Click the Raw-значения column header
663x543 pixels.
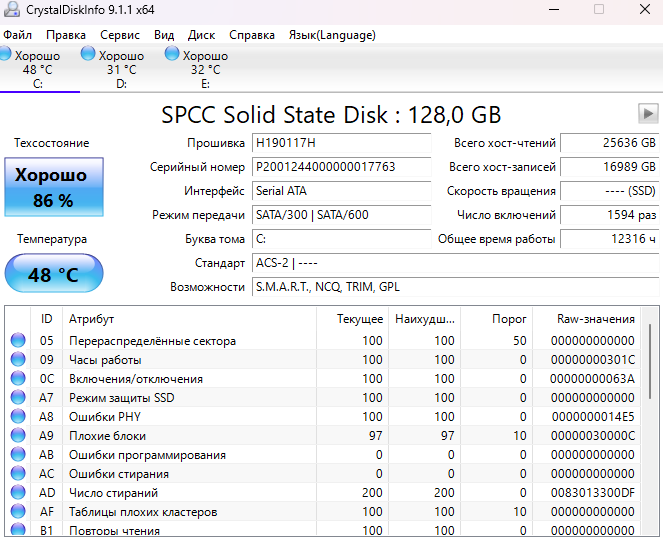[x=586, y=318]
